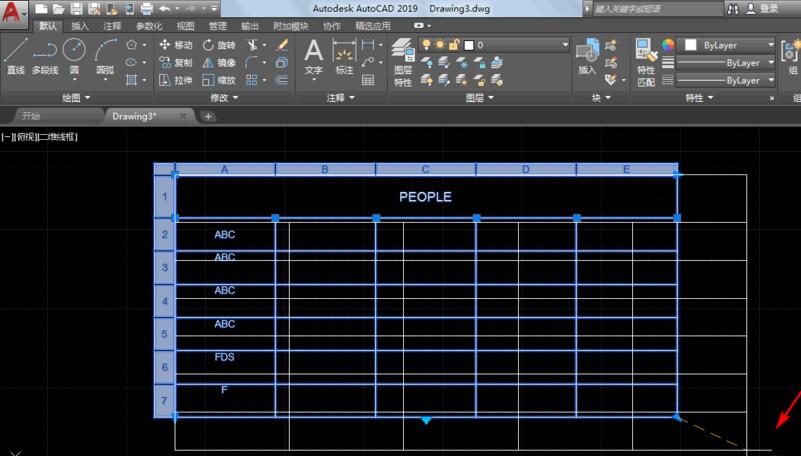Click the Undo arrow icon
This screenshot has height=456, width=801.
click(165, 9)
